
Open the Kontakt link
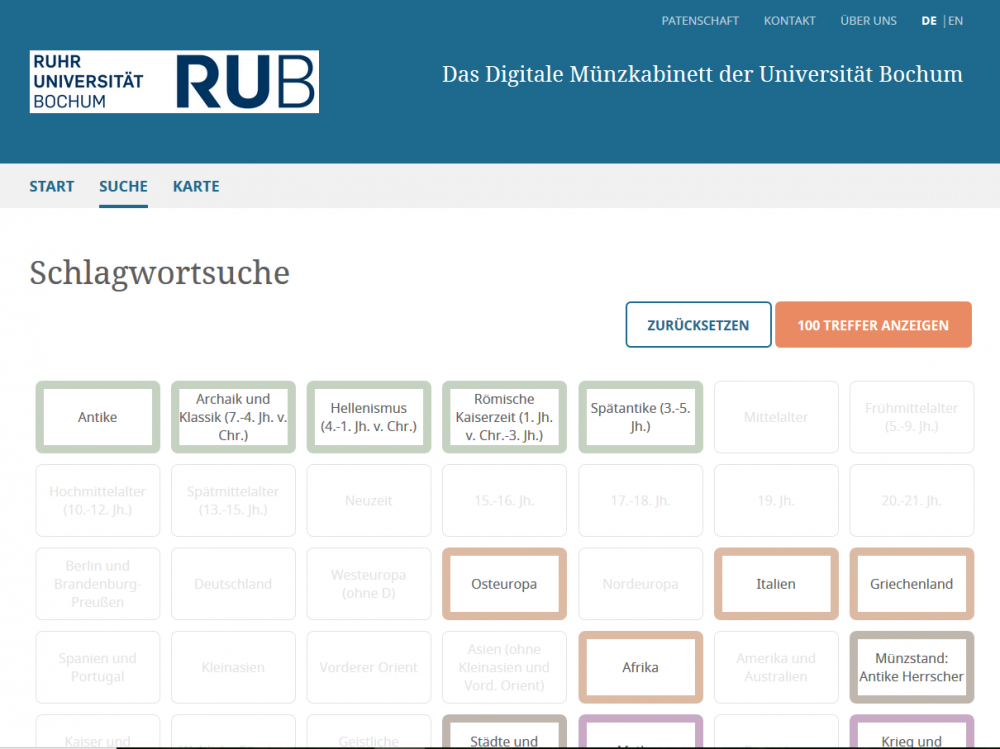789,21
